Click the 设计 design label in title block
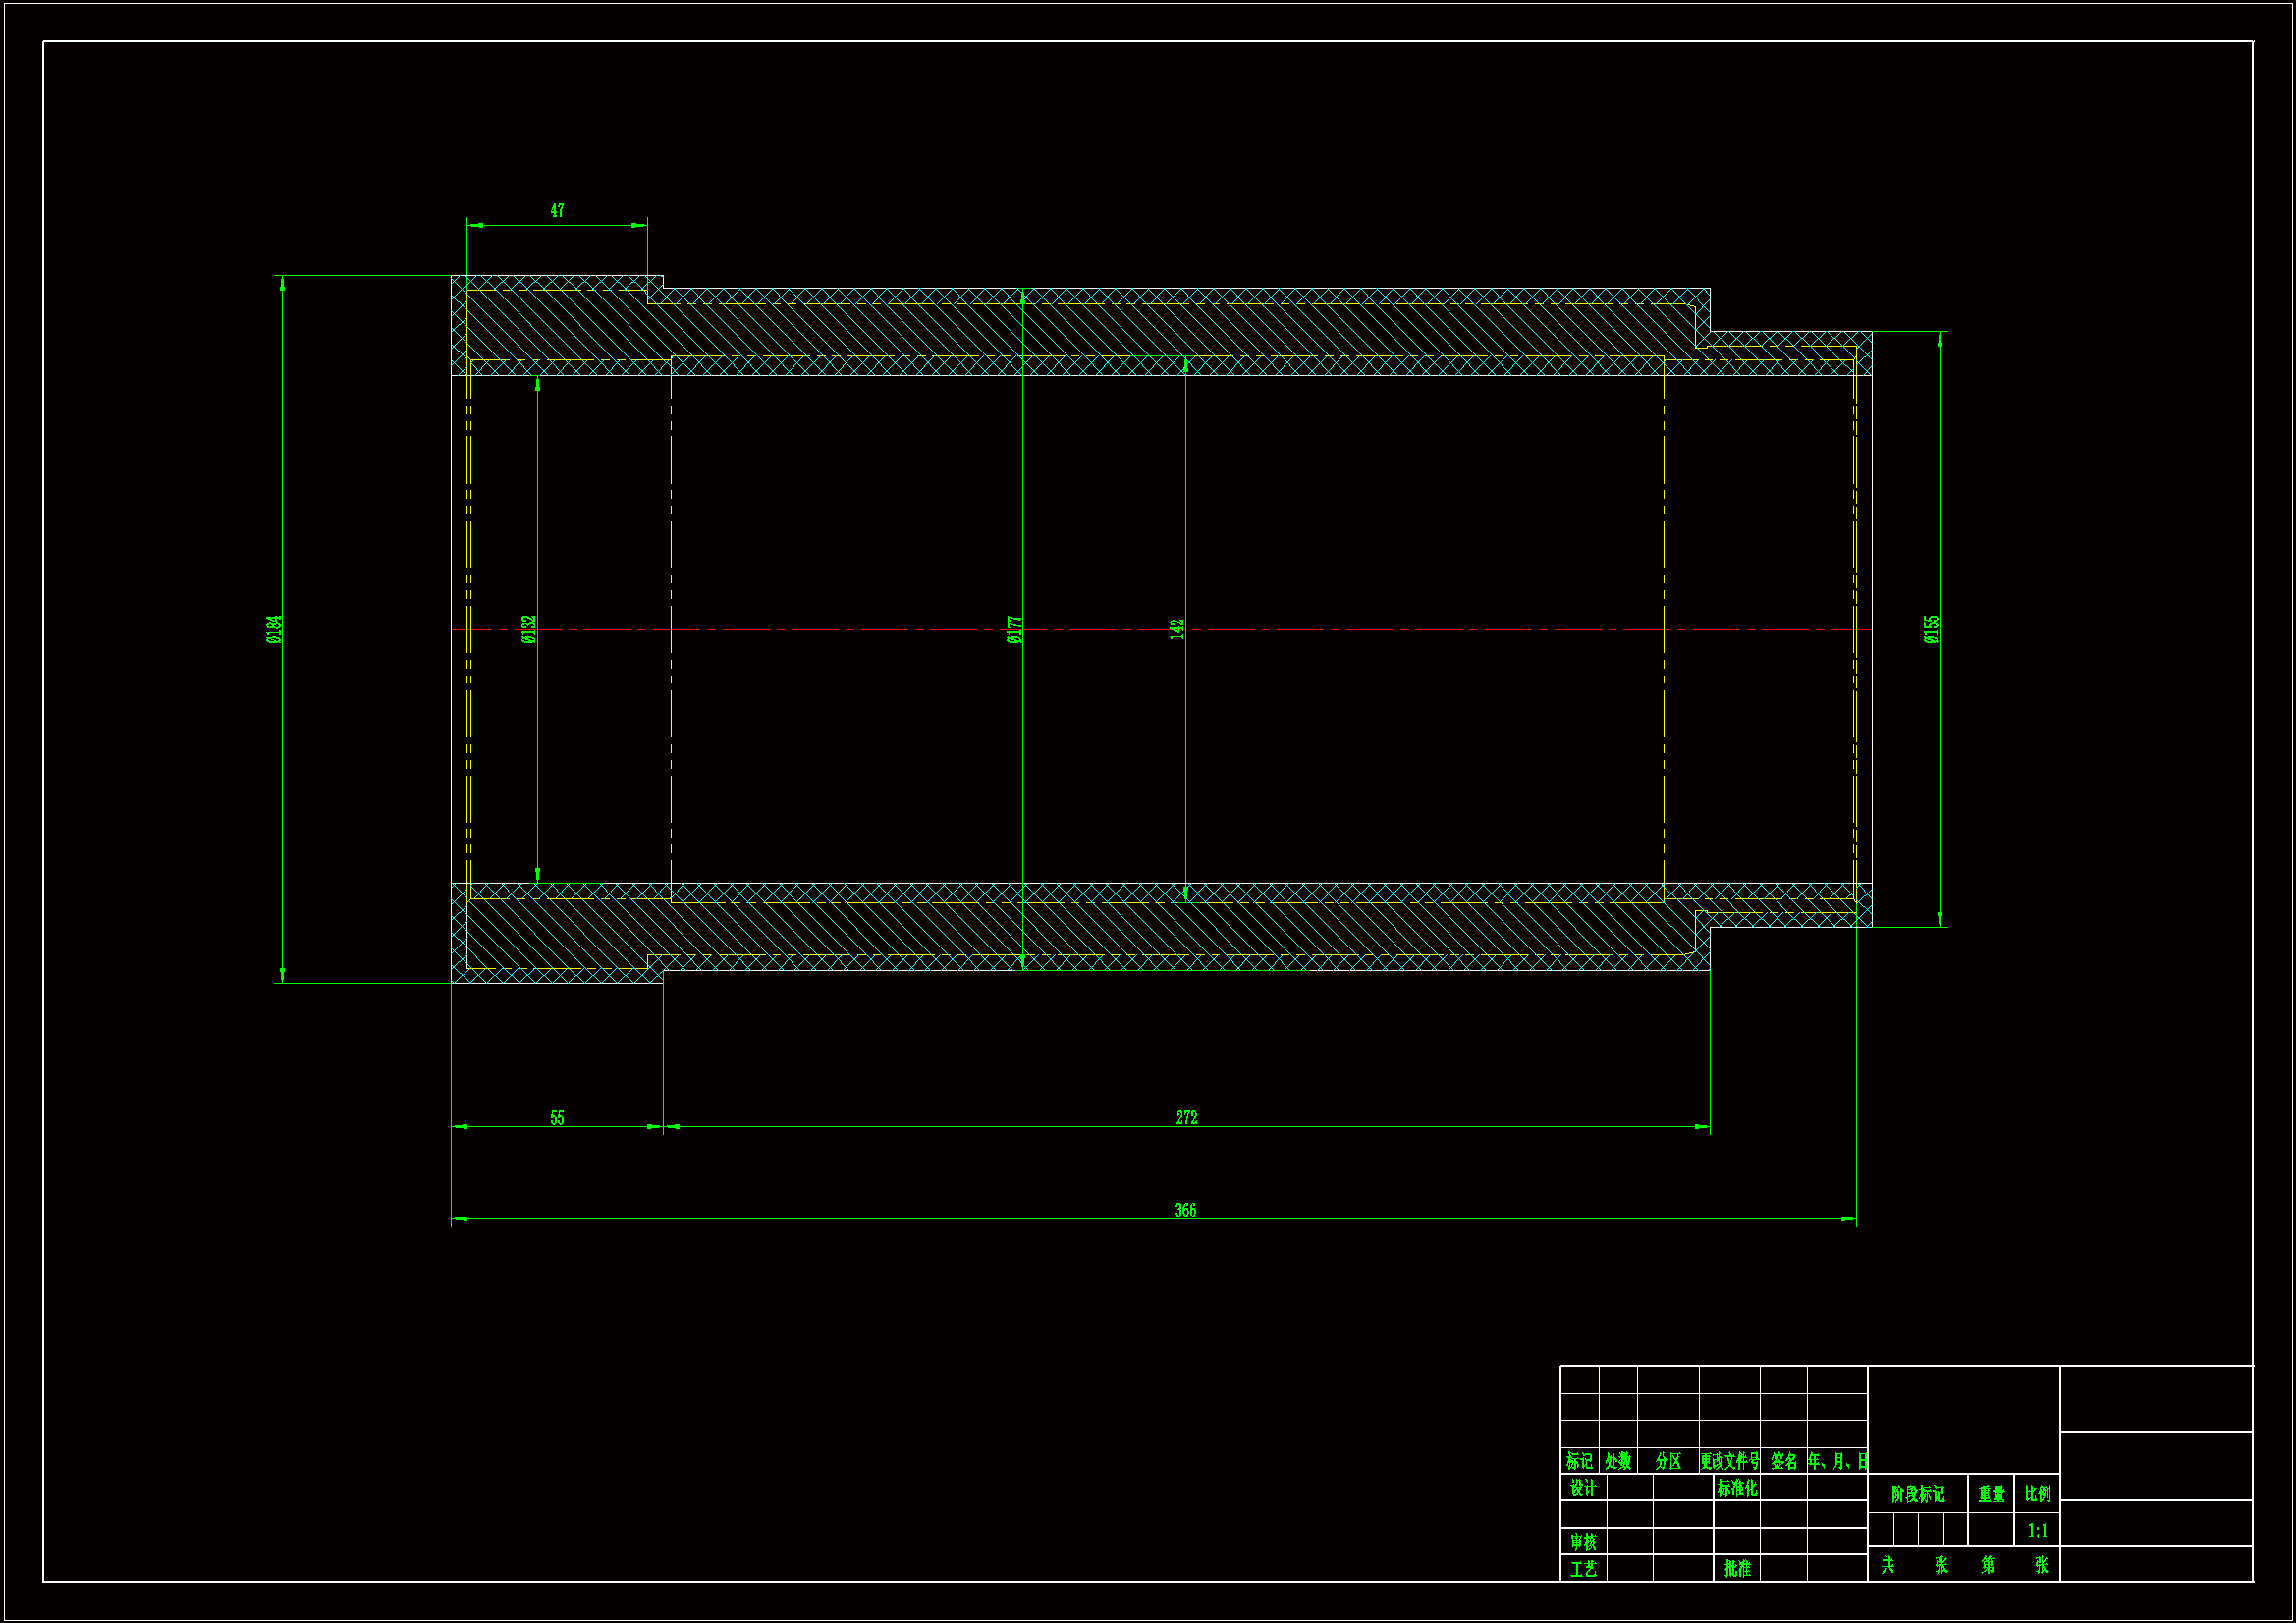Screen dimensions: 2296x1623 tap(1583, 1488)
